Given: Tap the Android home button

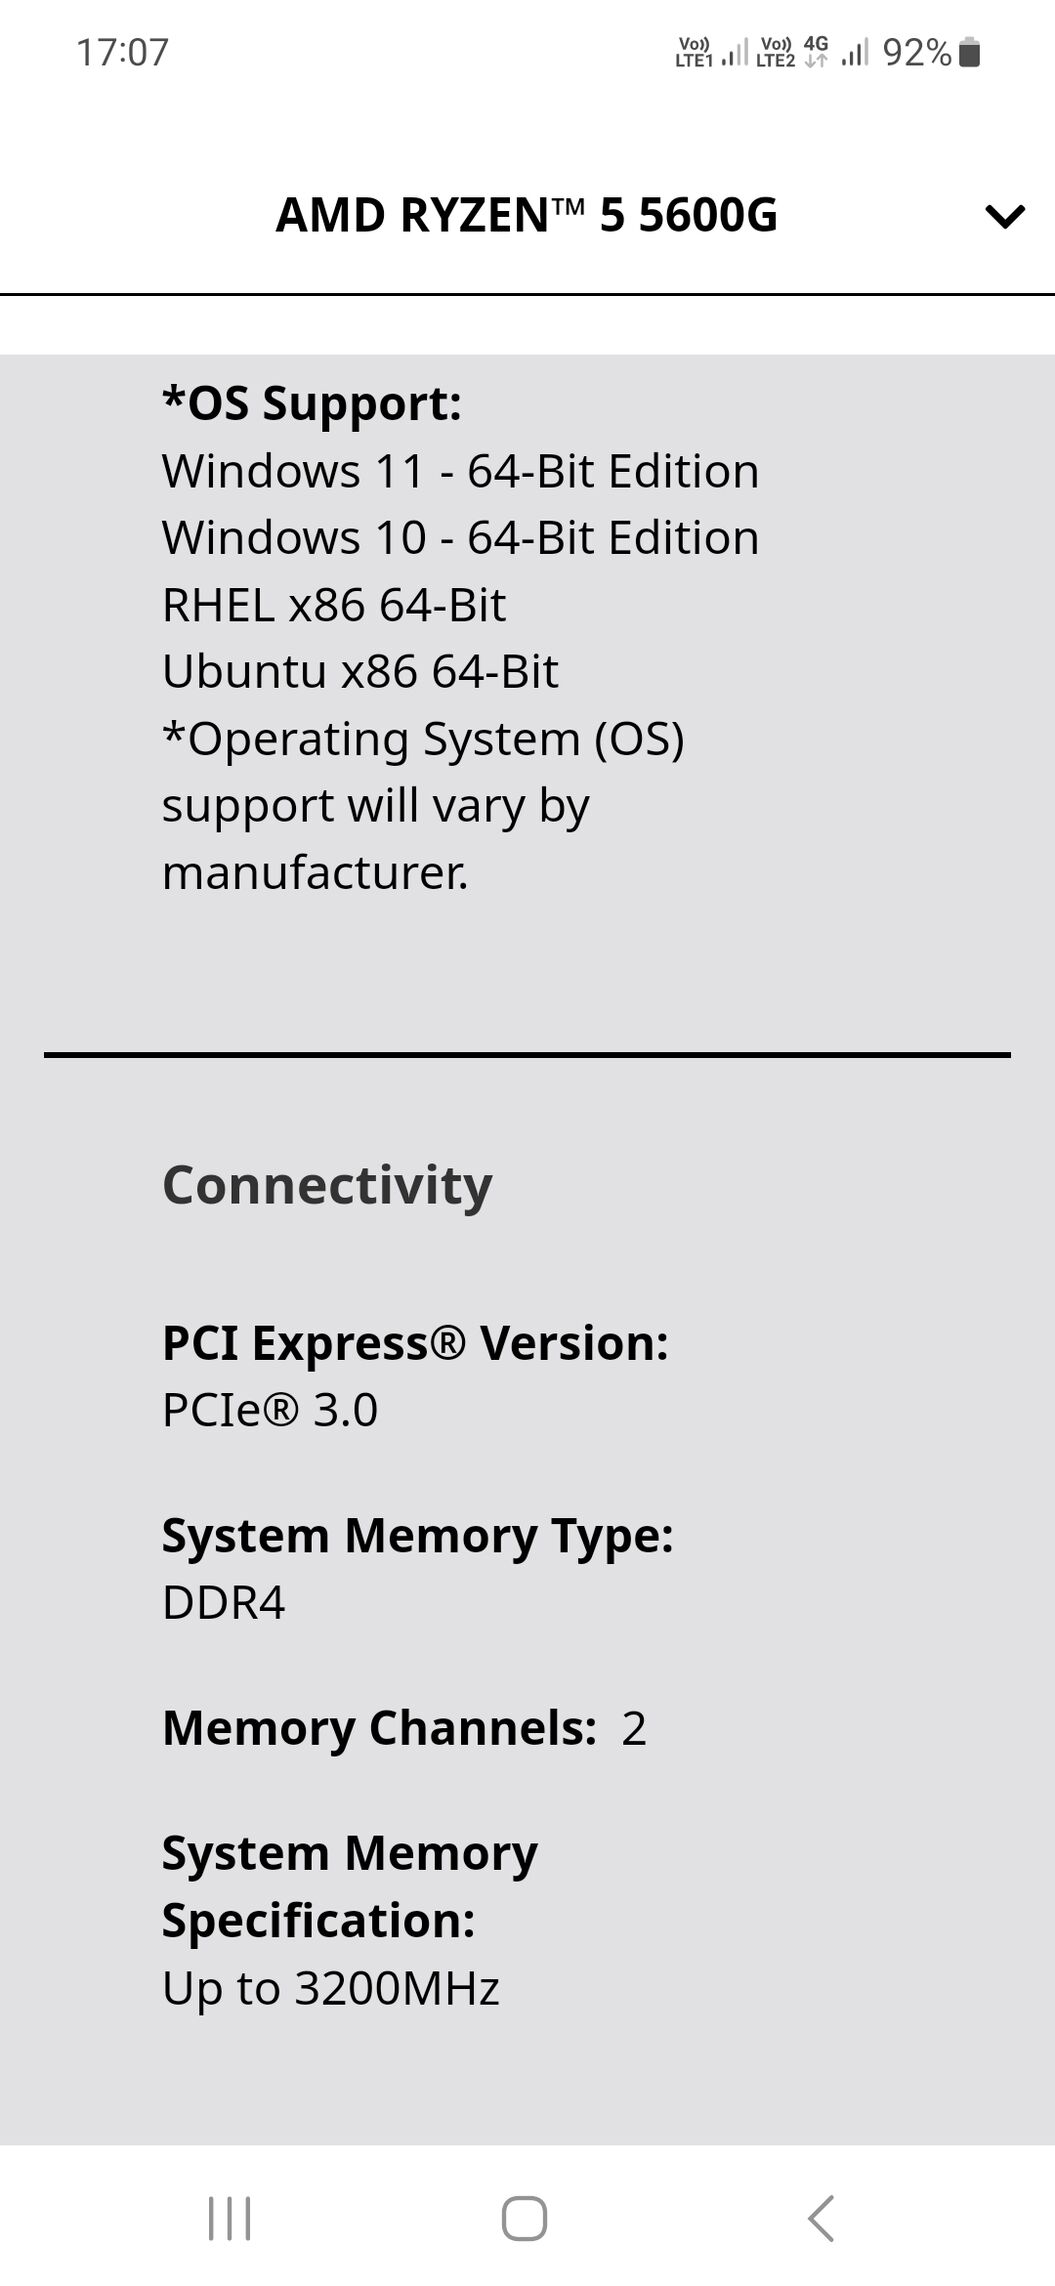Looking at the screenshot, I should point(524,2218).
